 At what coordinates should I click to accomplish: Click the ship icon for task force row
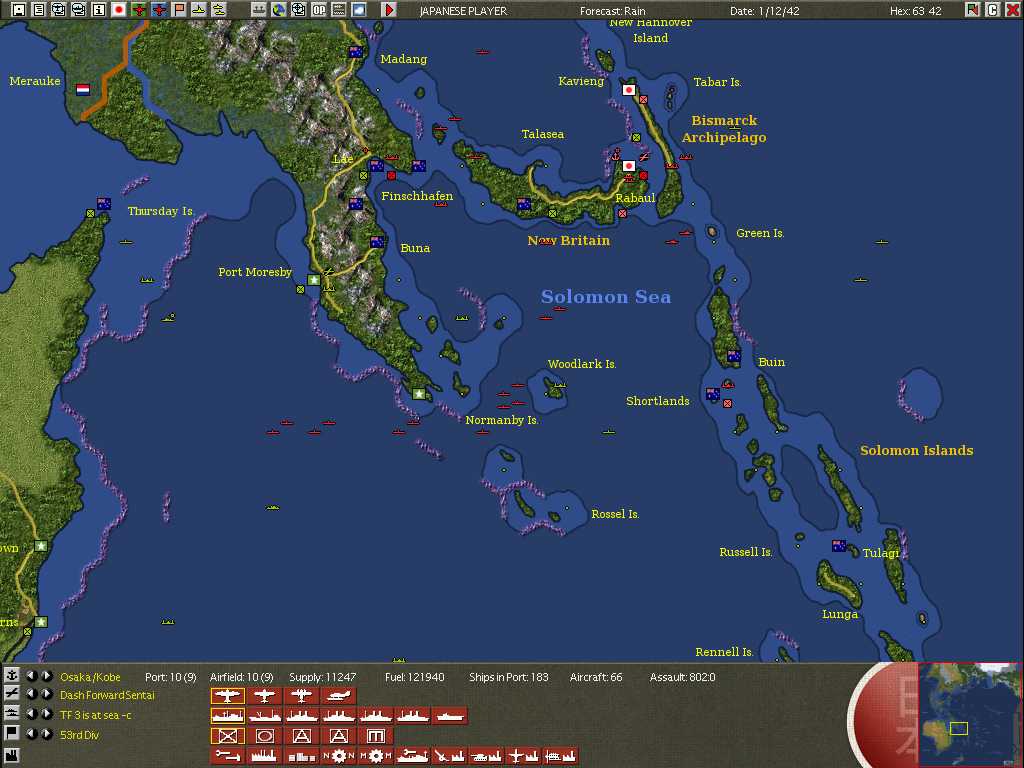tap(11, 714)
